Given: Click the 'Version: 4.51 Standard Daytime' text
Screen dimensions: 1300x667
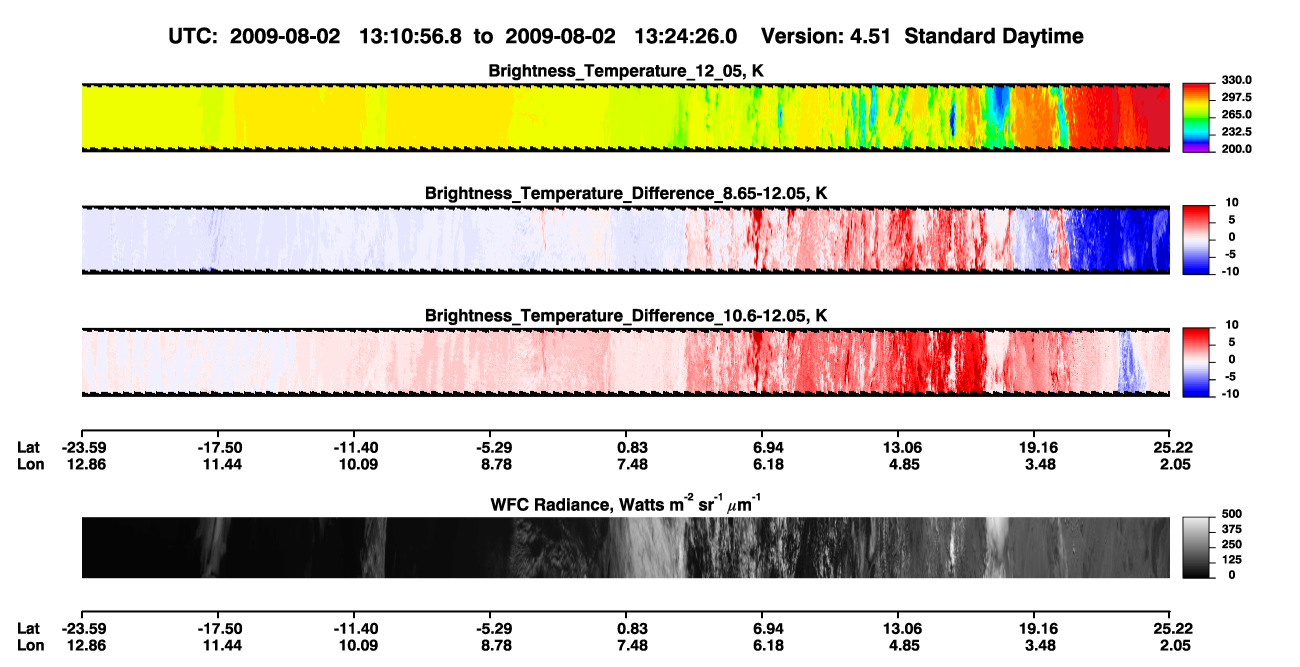Looking at the screenshot, I should coord(922,36).
